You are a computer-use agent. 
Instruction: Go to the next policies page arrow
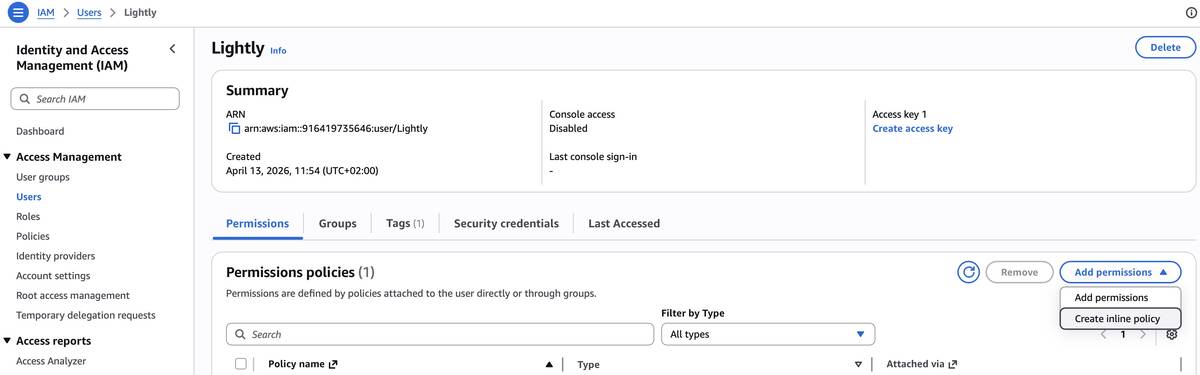click(x=1143, y=334)
